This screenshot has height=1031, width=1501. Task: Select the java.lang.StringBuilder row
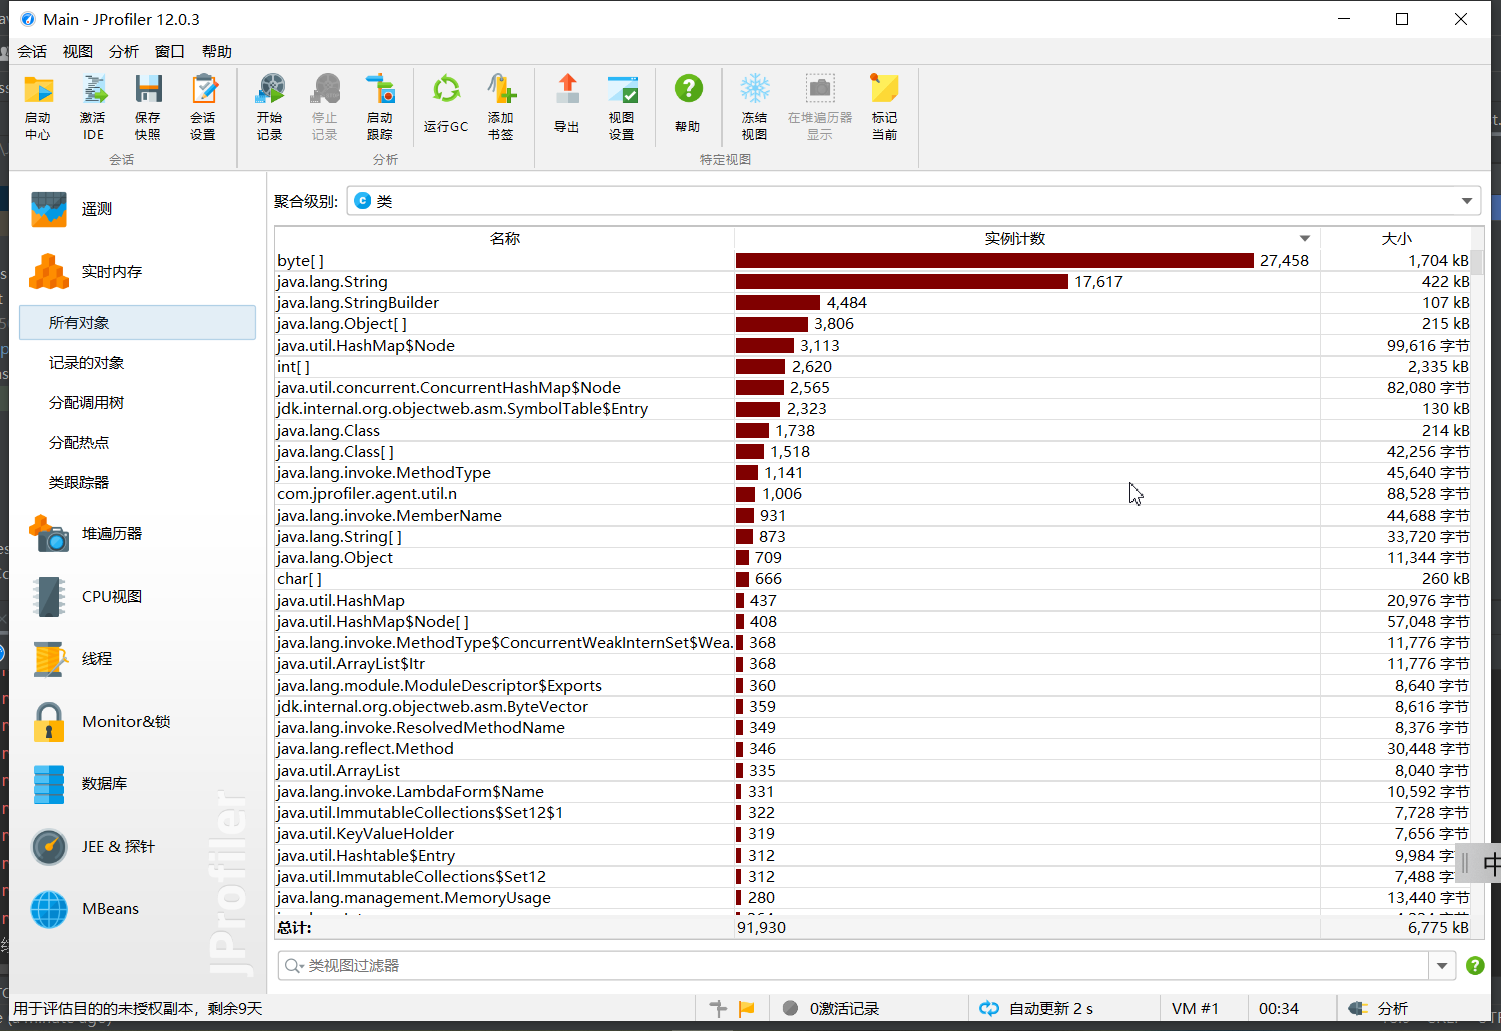click(x=872, y=303)
